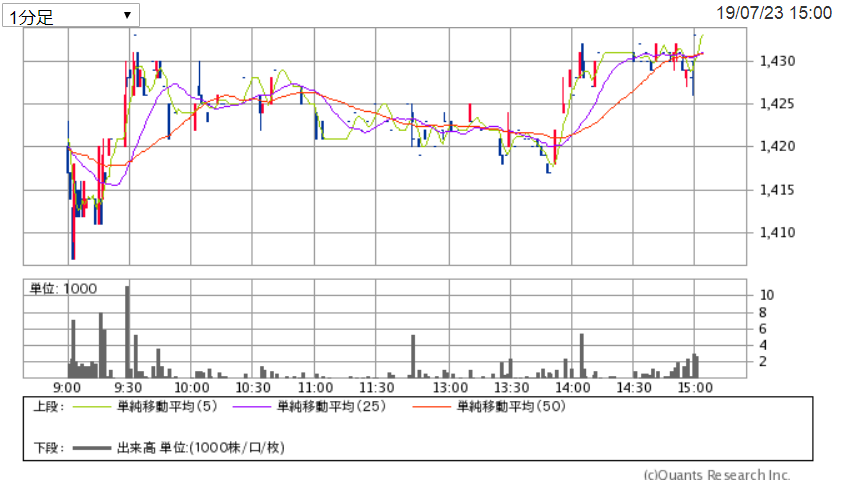Image resolution: width=853 pixels, height=489 pixels.
Task: Click the 単位: 1000 volume unit label
Action: (x=63, y=289)
